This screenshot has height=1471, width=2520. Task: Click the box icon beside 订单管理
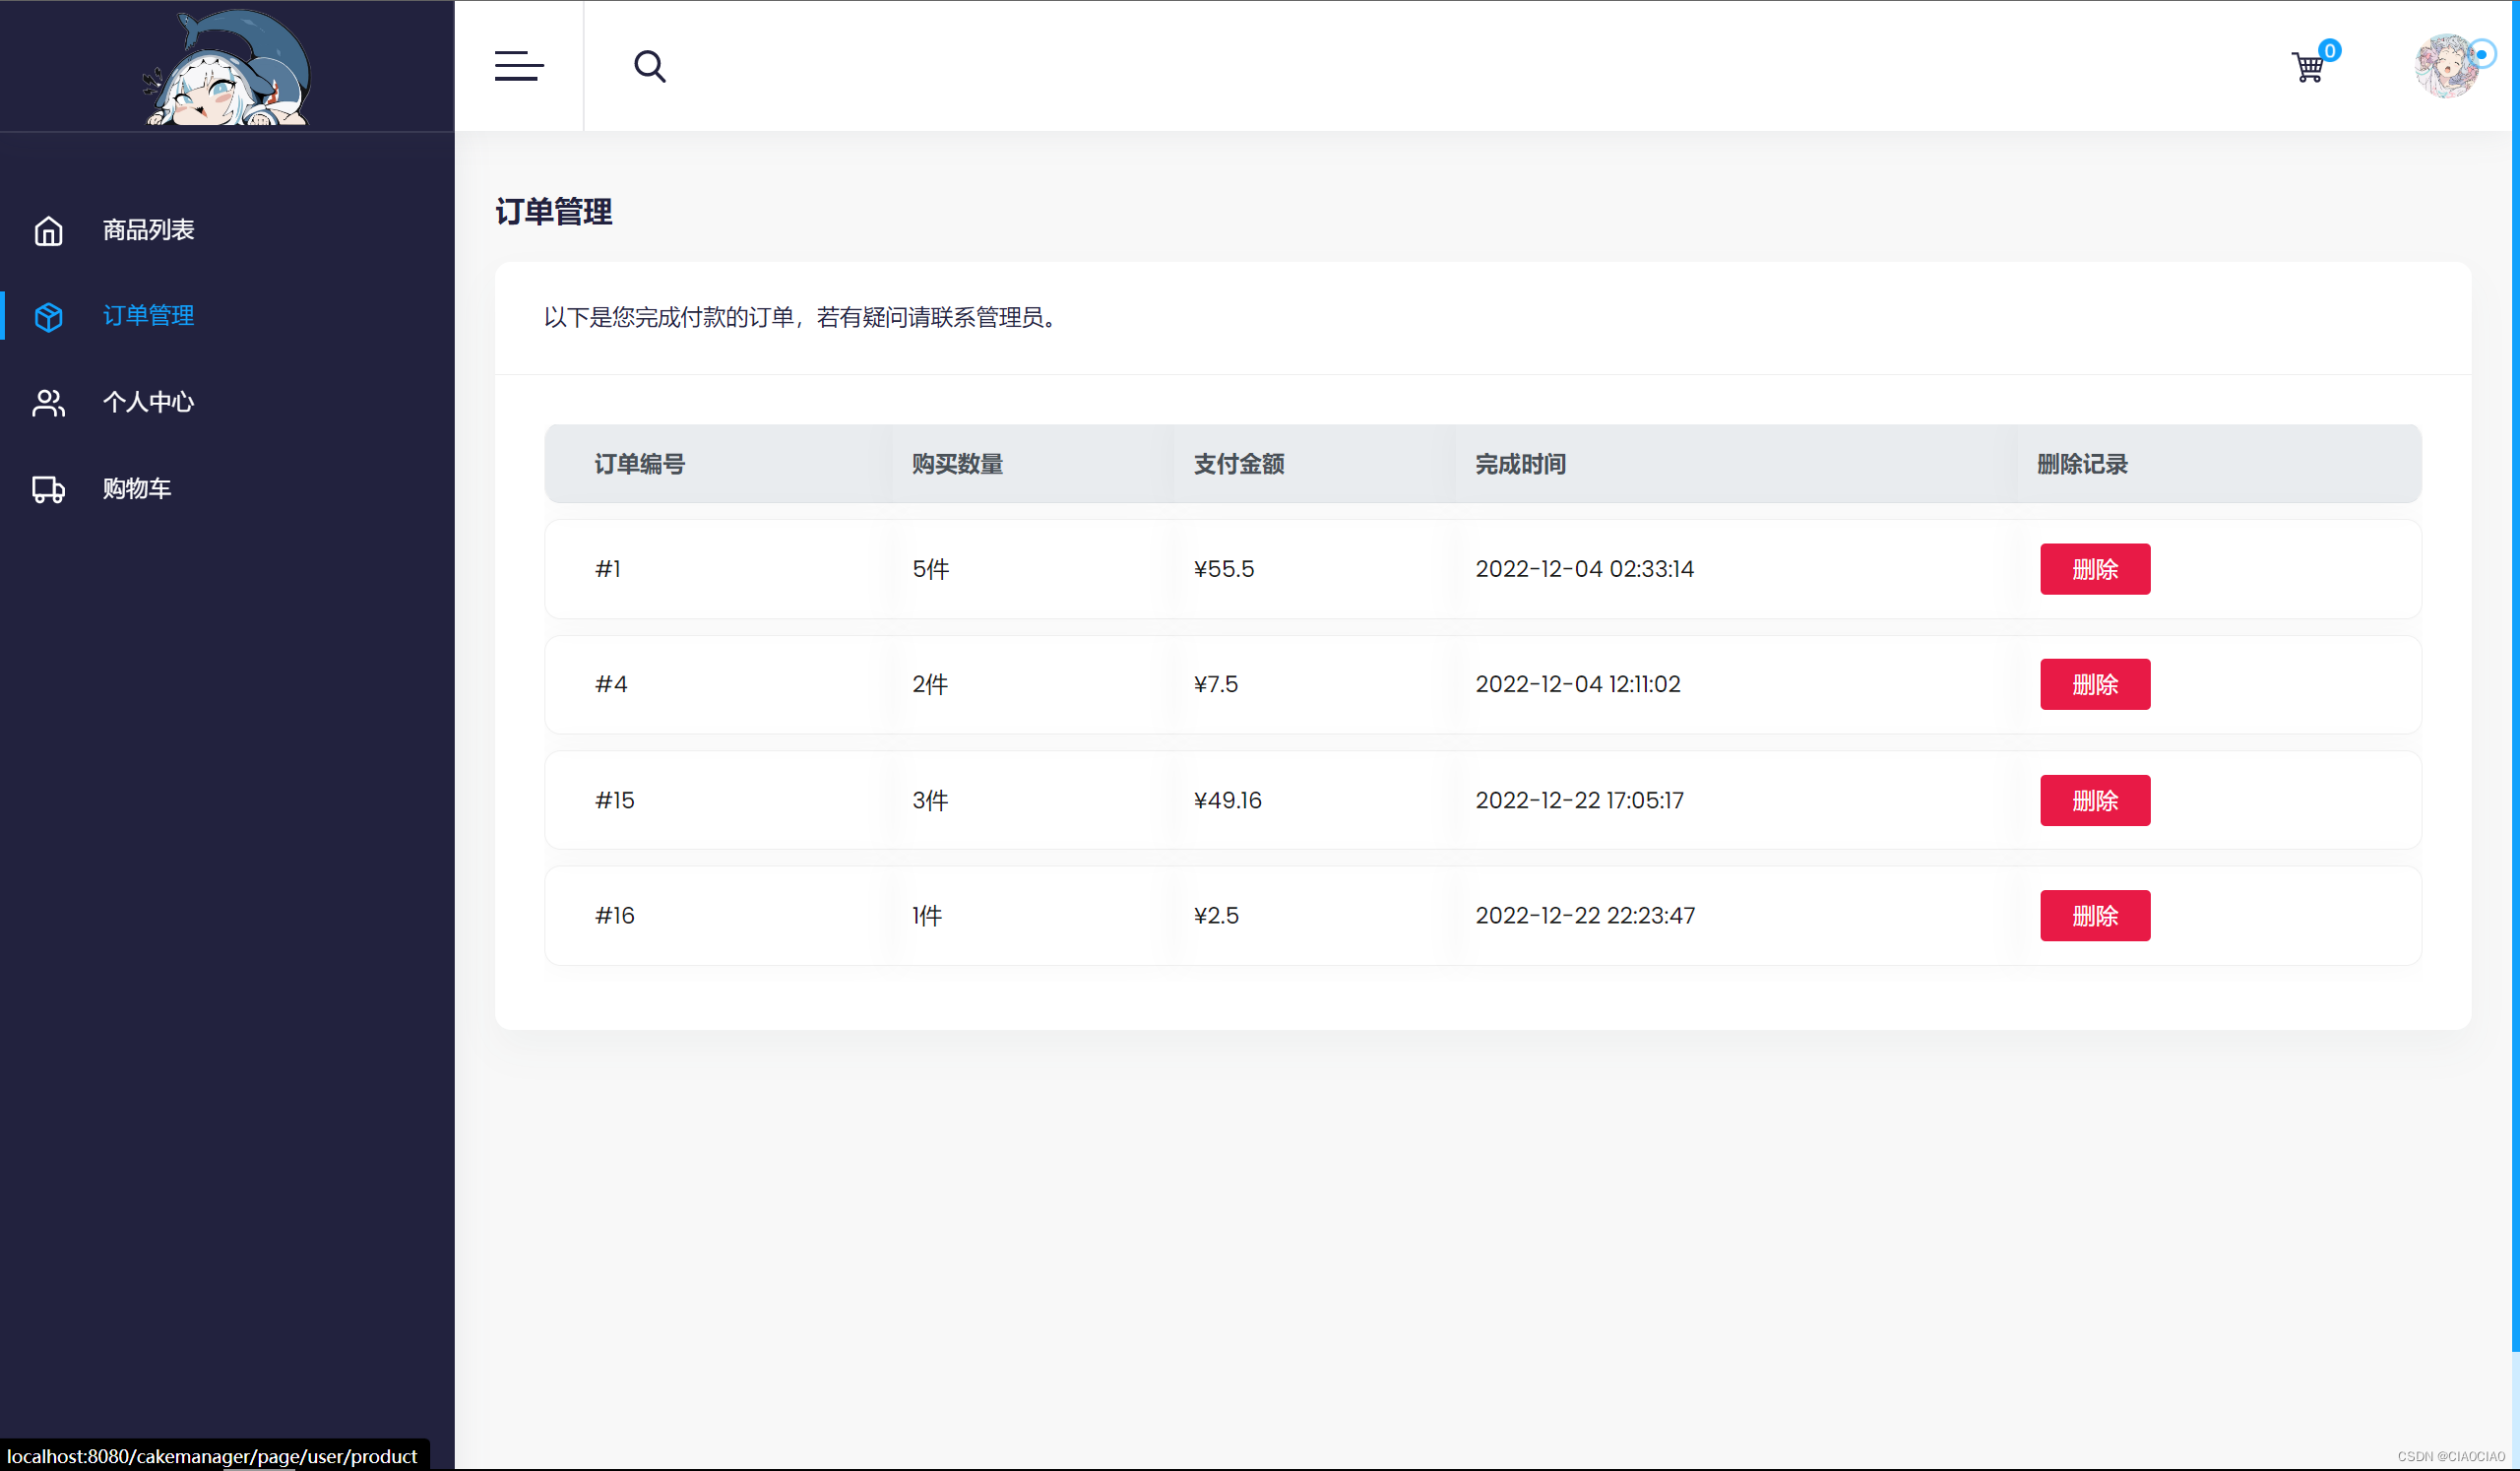tap(48, 317)
